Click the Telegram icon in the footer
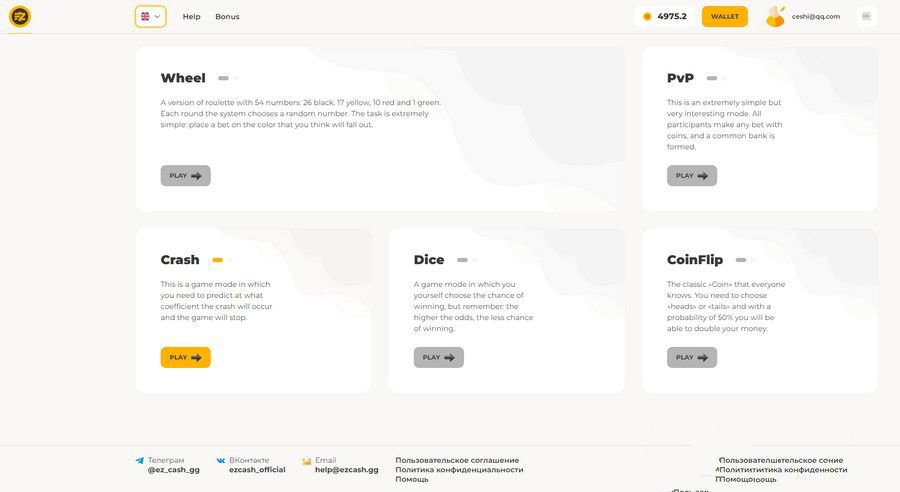 click(x=140, y=461)
